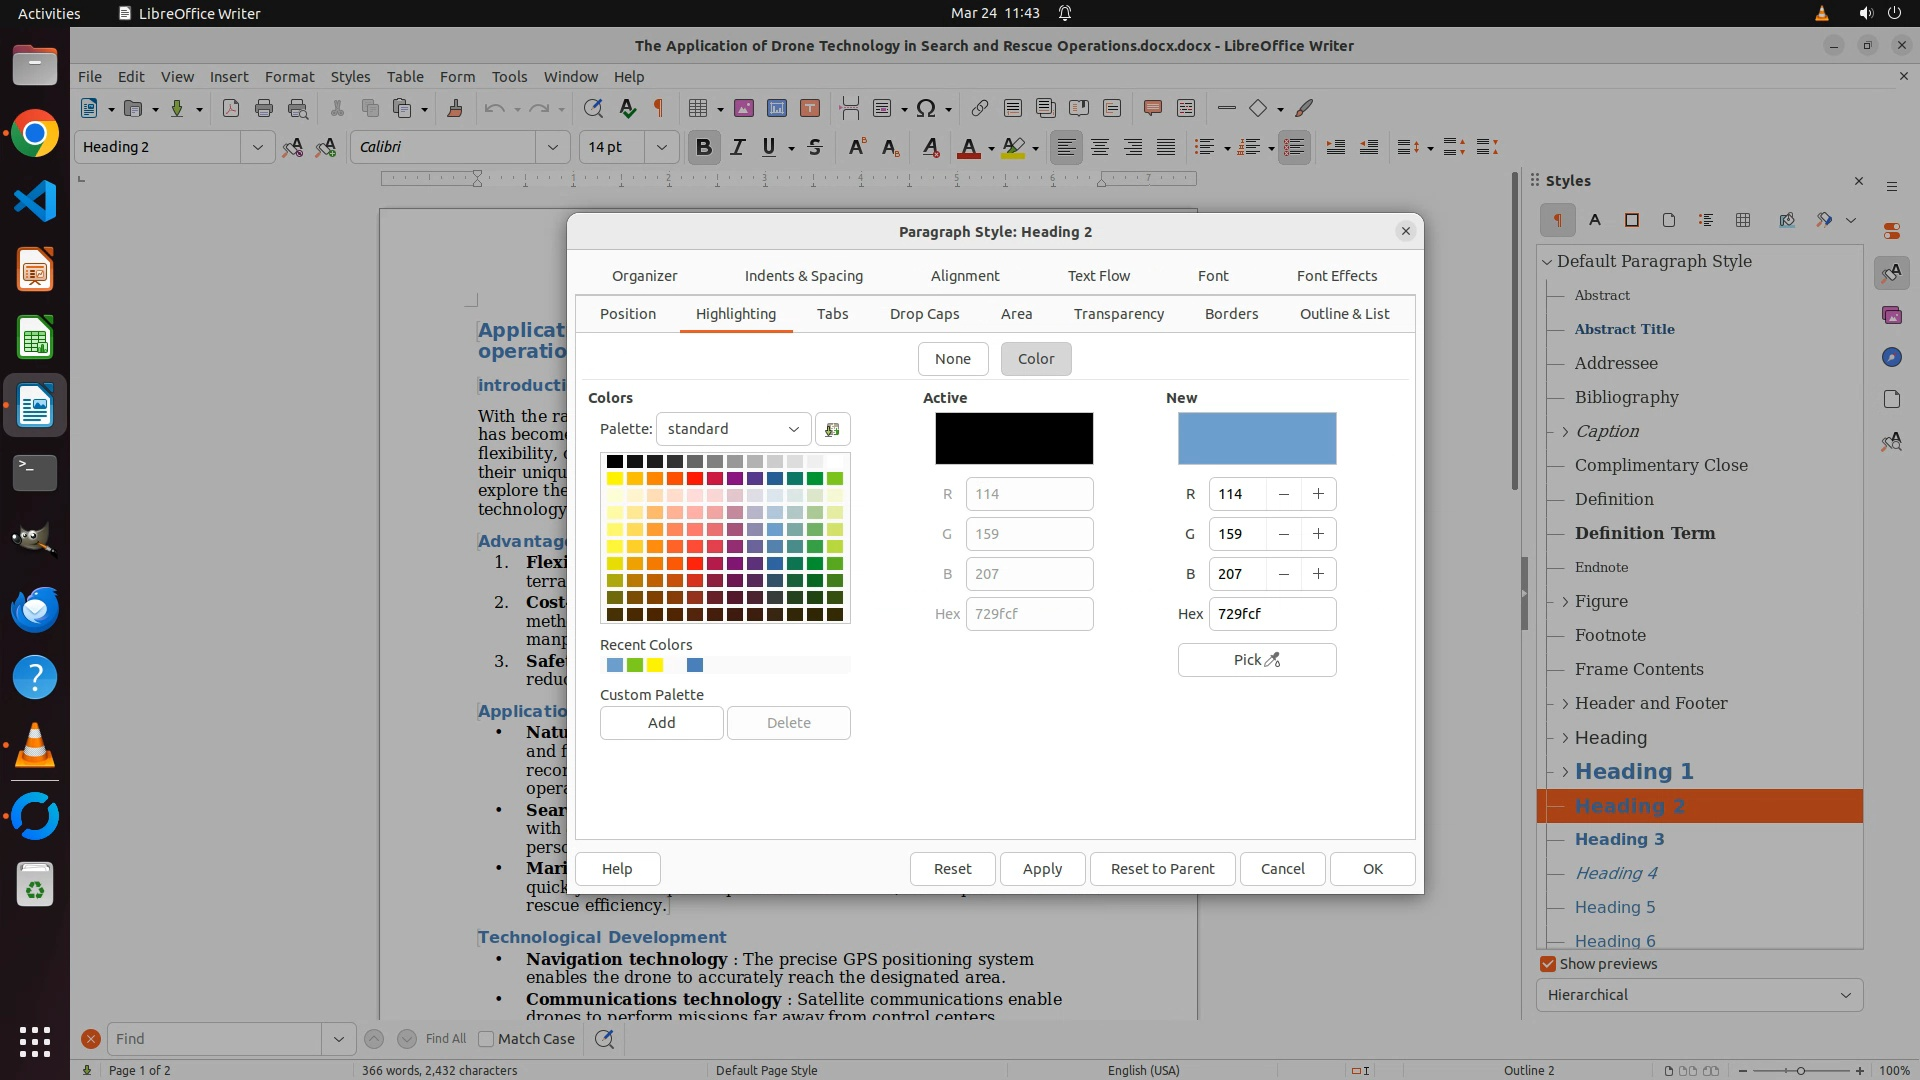Toggle formatting marks pilcrow icon

(659, 109)
